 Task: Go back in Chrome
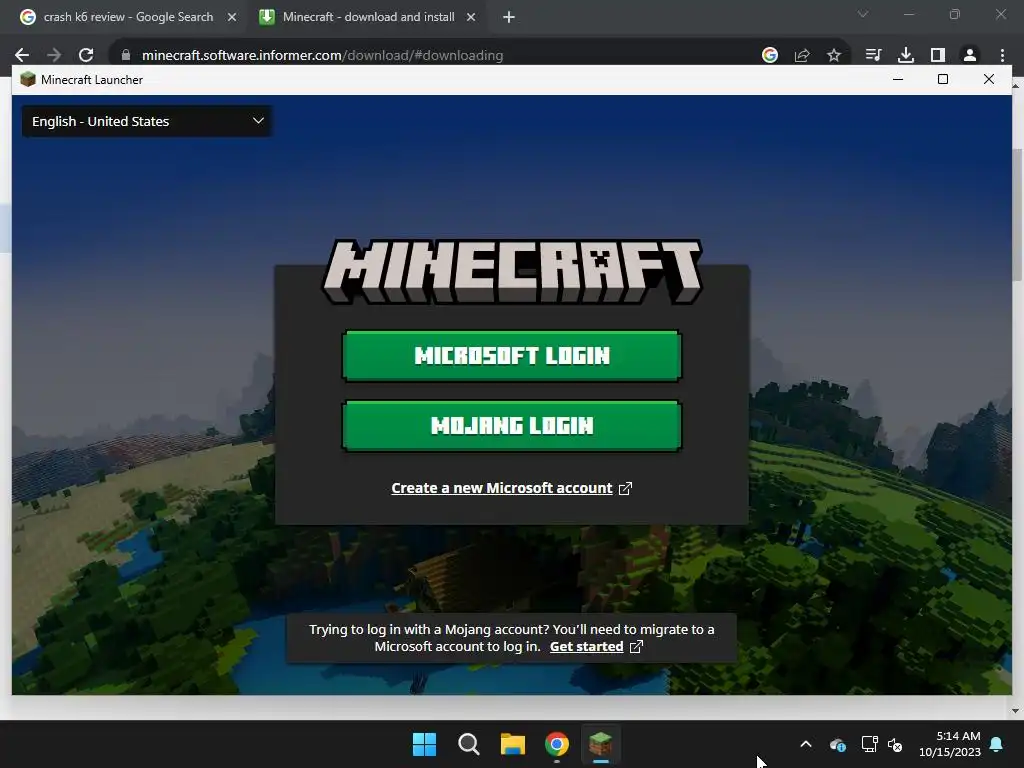(x=22, y=55)
